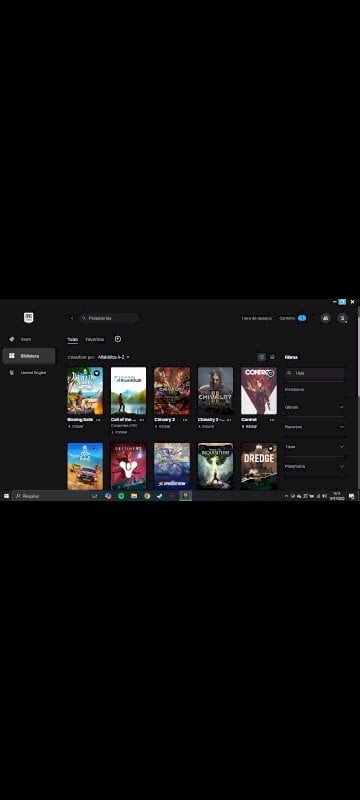This screenshot has width=360, height=800.
Task: Open Spotify from the taskbar
Action: click(x=121, y=496)
